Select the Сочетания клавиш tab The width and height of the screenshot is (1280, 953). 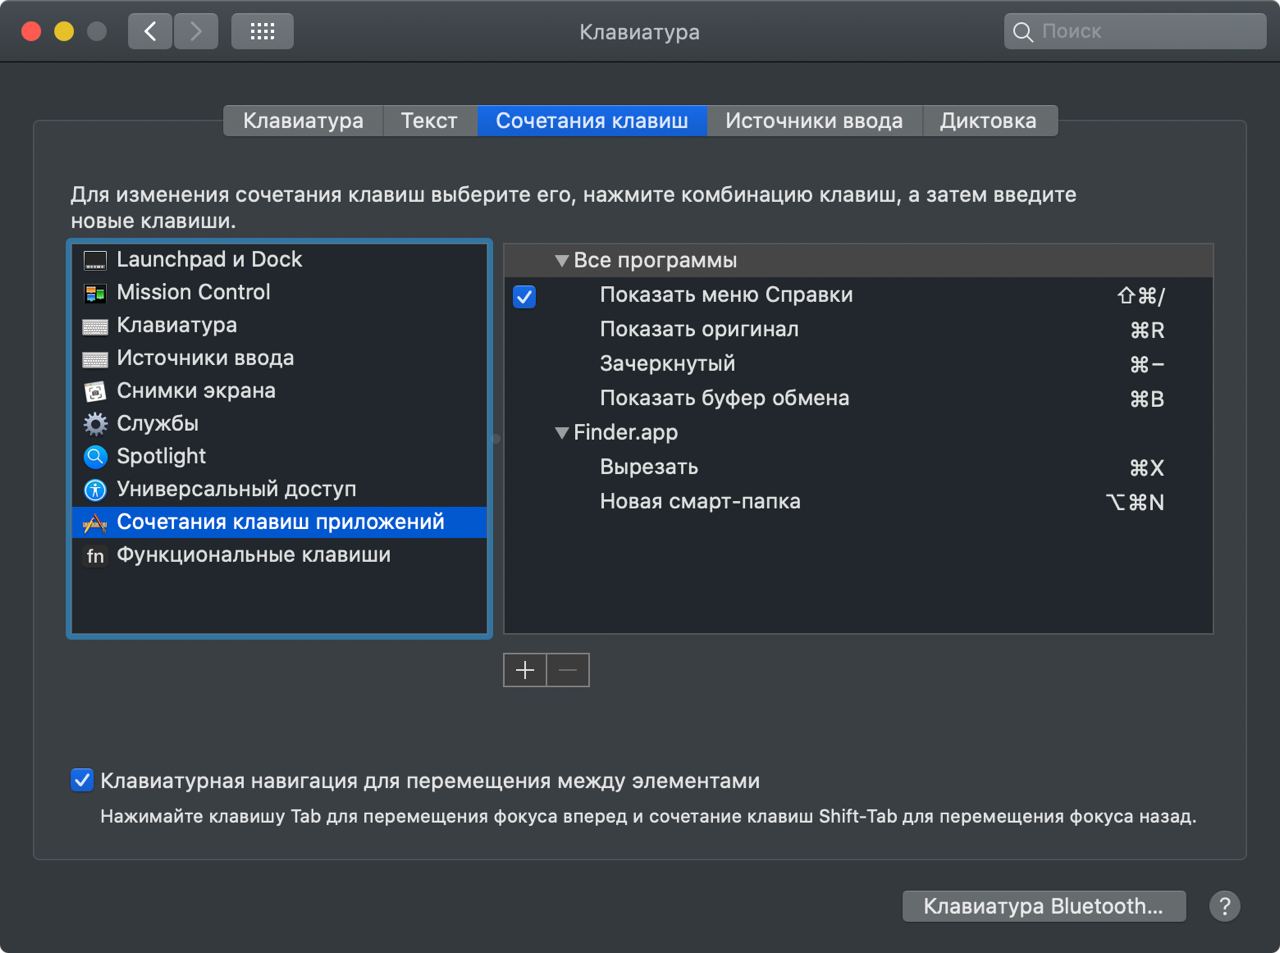coord(592,121)
